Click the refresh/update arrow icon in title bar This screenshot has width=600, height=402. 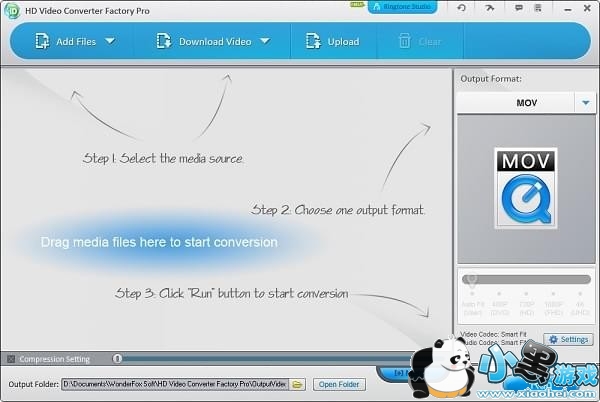tap(461, 8)
